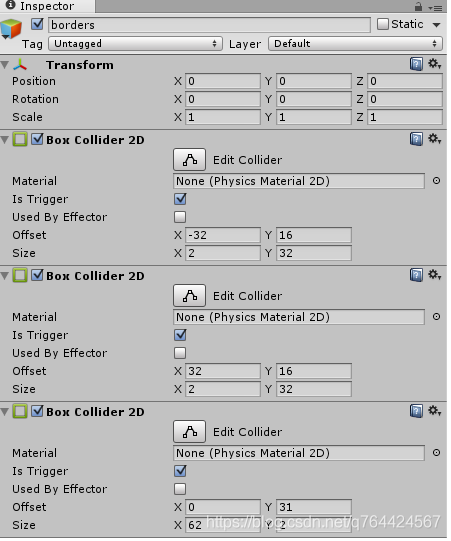
Task: Open the Tag dropdown showing Untagged
Action: [137, 44]
